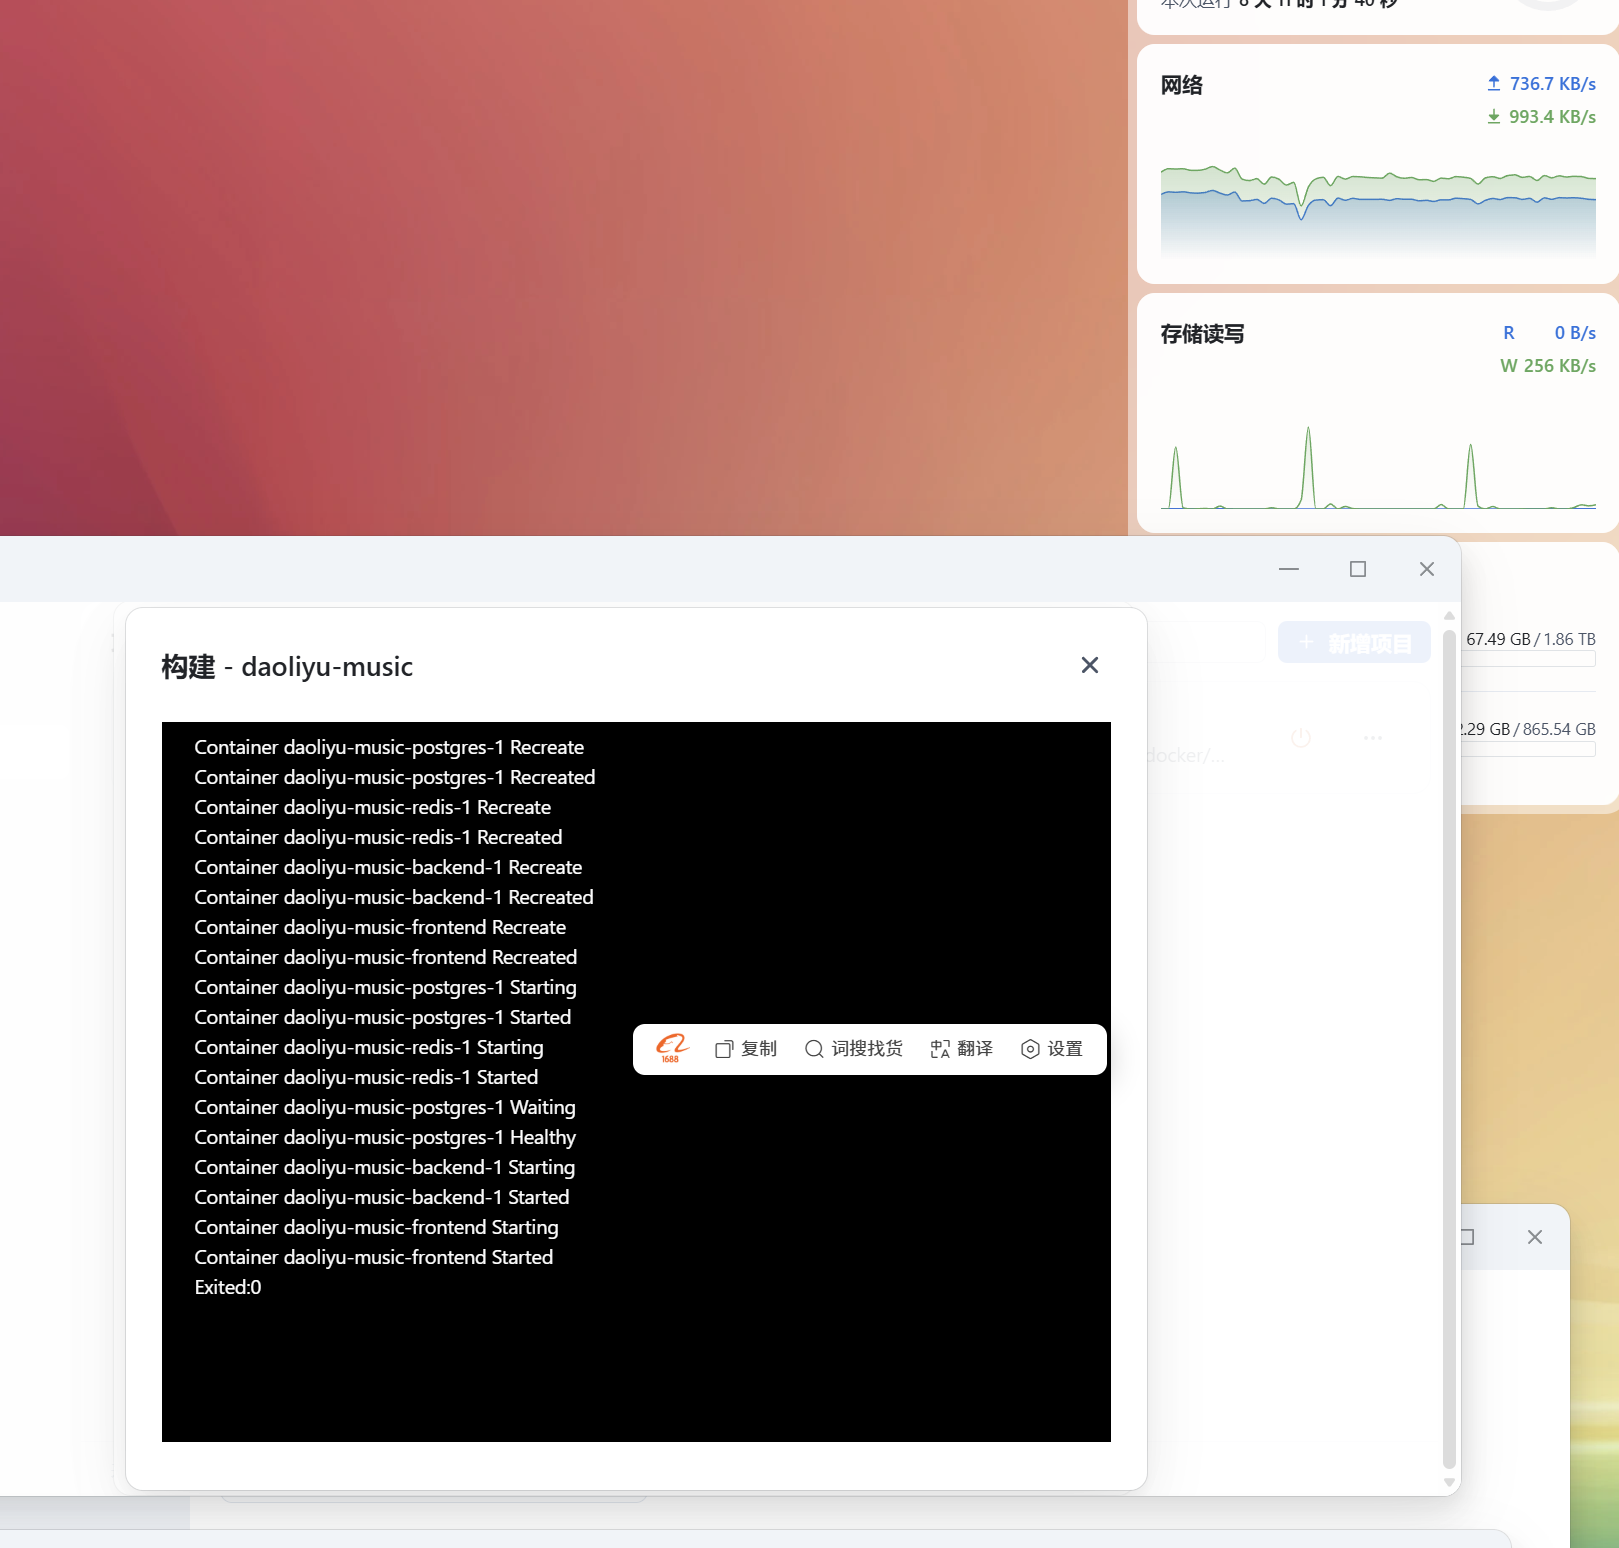1619x1548 pixels.
Task: Click the scrollbar up arrow
Action: pyautogui.click(x=1449, y=616)
